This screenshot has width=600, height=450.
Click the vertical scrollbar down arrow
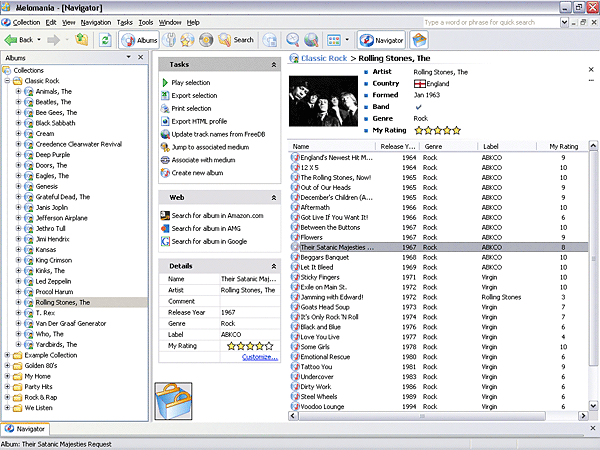tap(593, 405)
